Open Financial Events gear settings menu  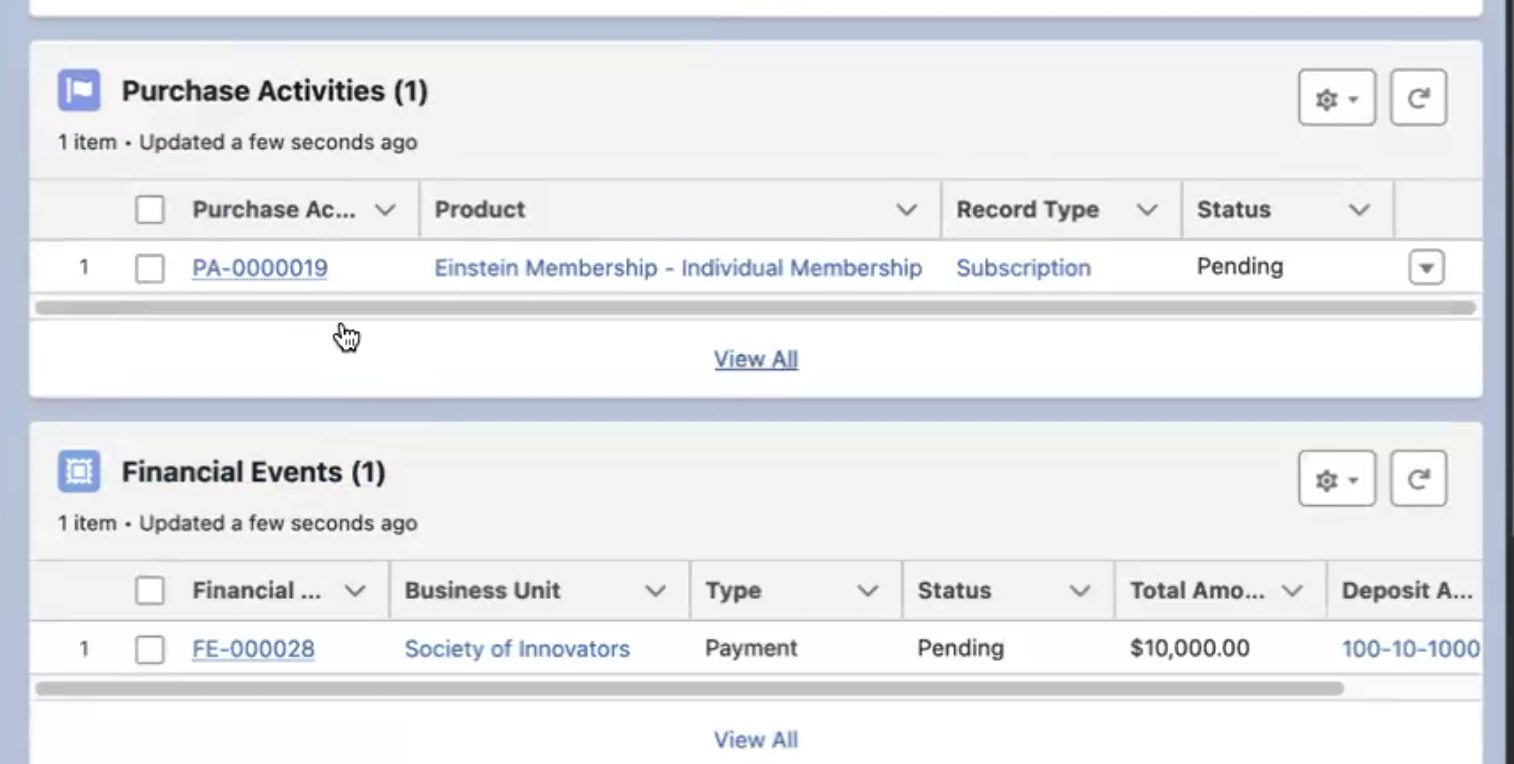click(1337, 480)
